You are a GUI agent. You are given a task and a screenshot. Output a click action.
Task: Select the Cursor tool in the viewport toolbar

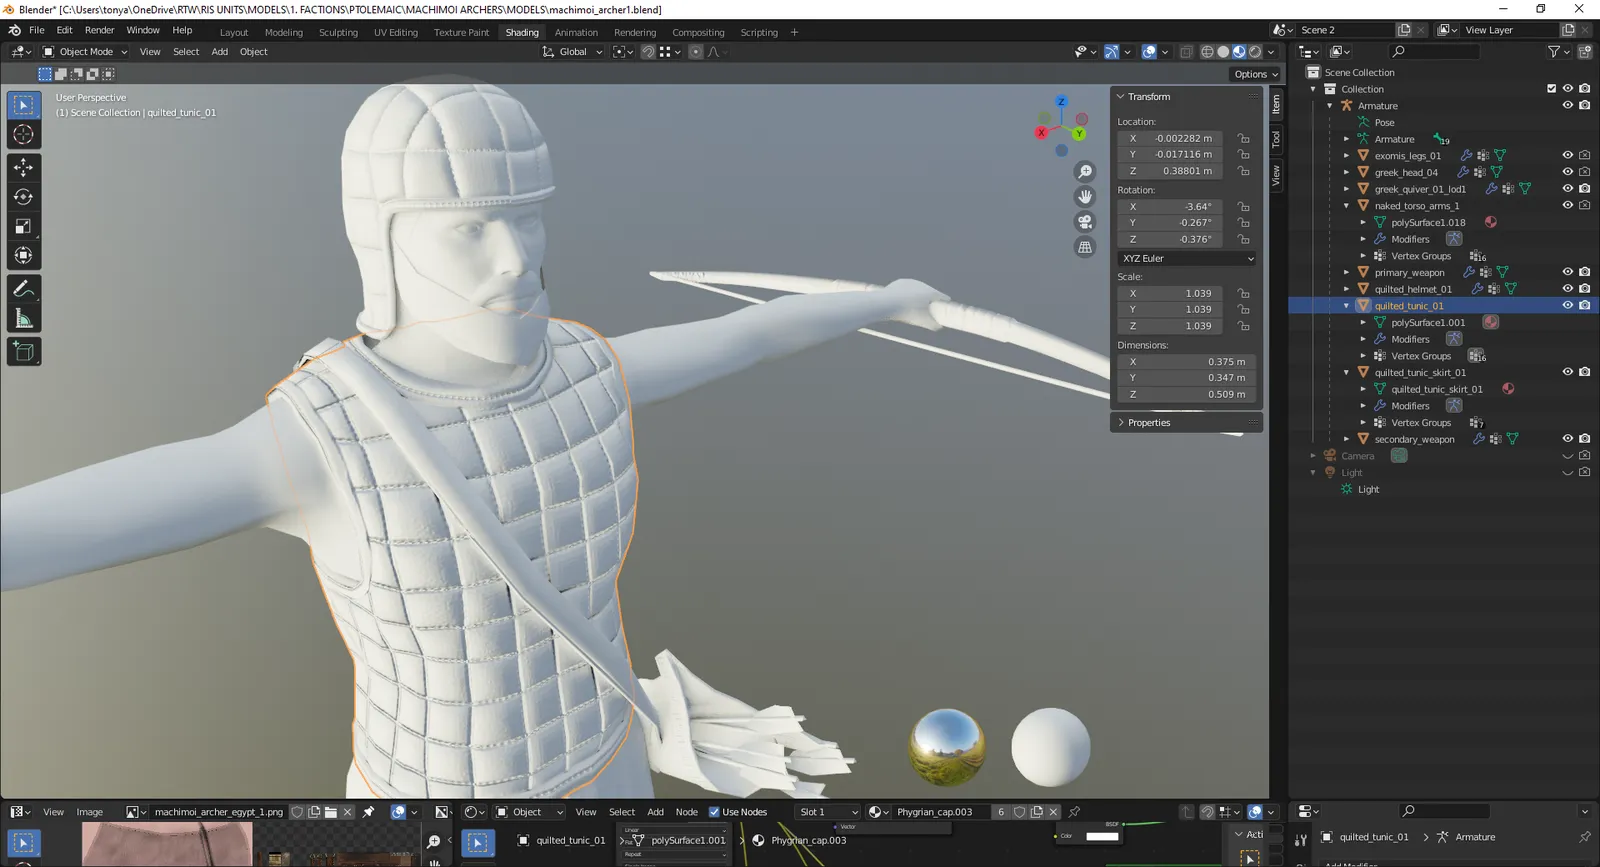24,135
